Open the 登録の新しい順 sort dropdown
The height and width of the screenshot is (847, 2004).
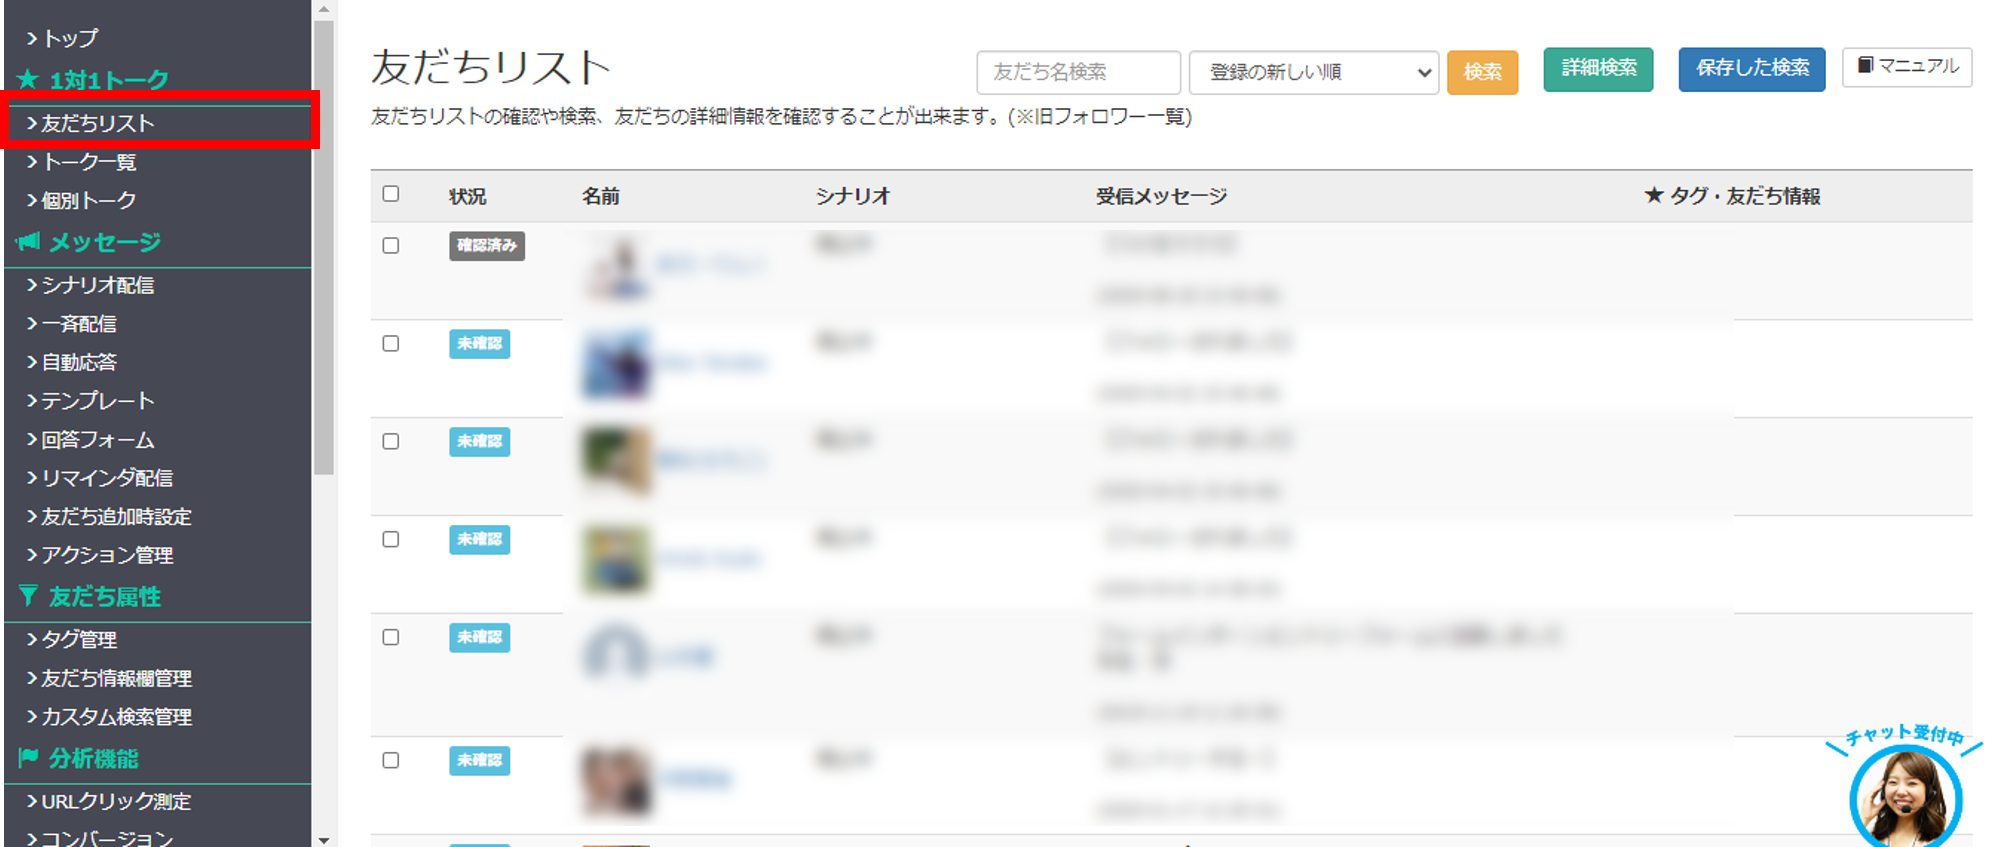[1314, 72]
